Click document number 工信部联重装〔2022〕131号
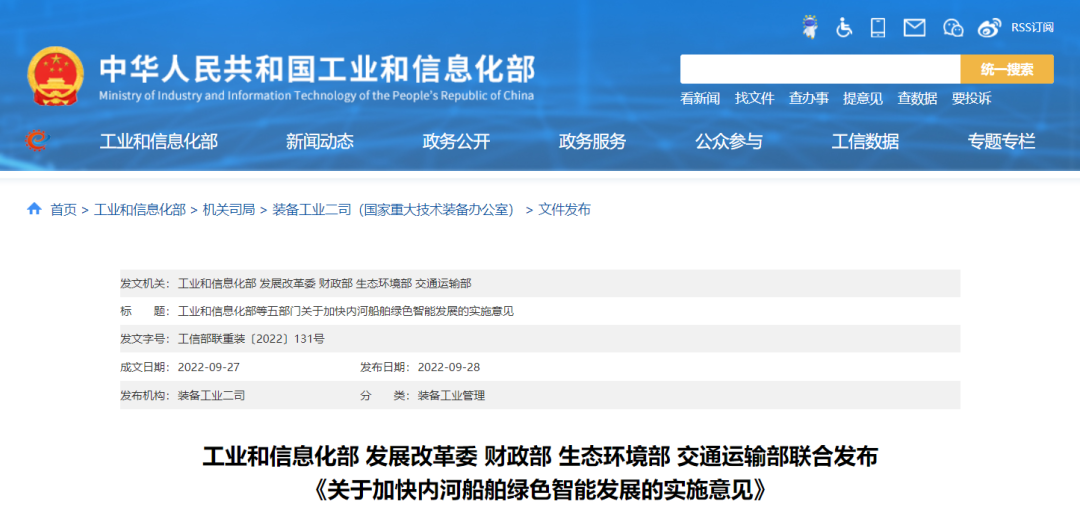This screenshot has width=1080, height=513. [x=251, y=339]
